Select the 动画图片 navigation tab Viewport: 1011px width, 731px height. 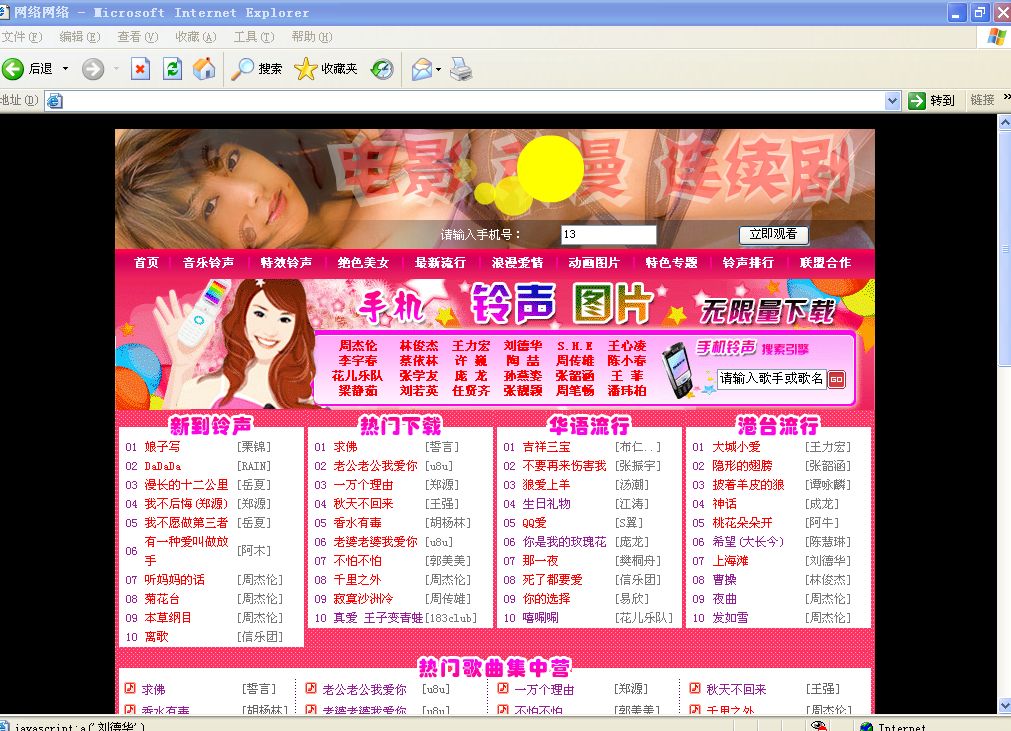594,262
